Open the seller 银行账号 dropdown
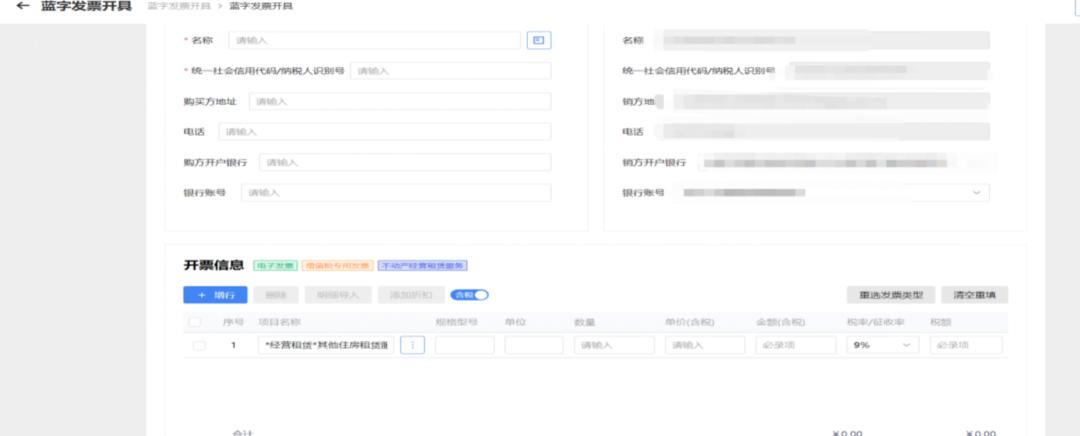This screenshot has height=436, width=1080. [976, 193]
